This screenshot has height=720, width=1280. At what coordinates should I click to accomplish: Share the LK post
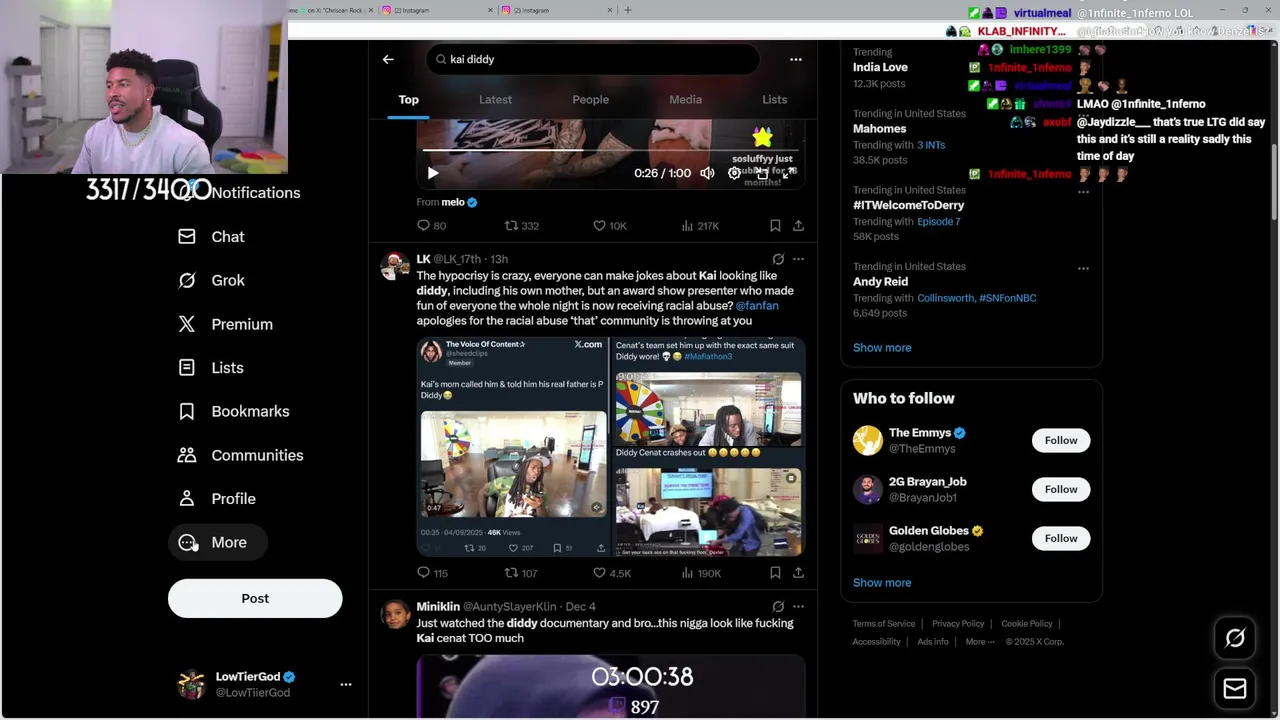coord(798,573)
